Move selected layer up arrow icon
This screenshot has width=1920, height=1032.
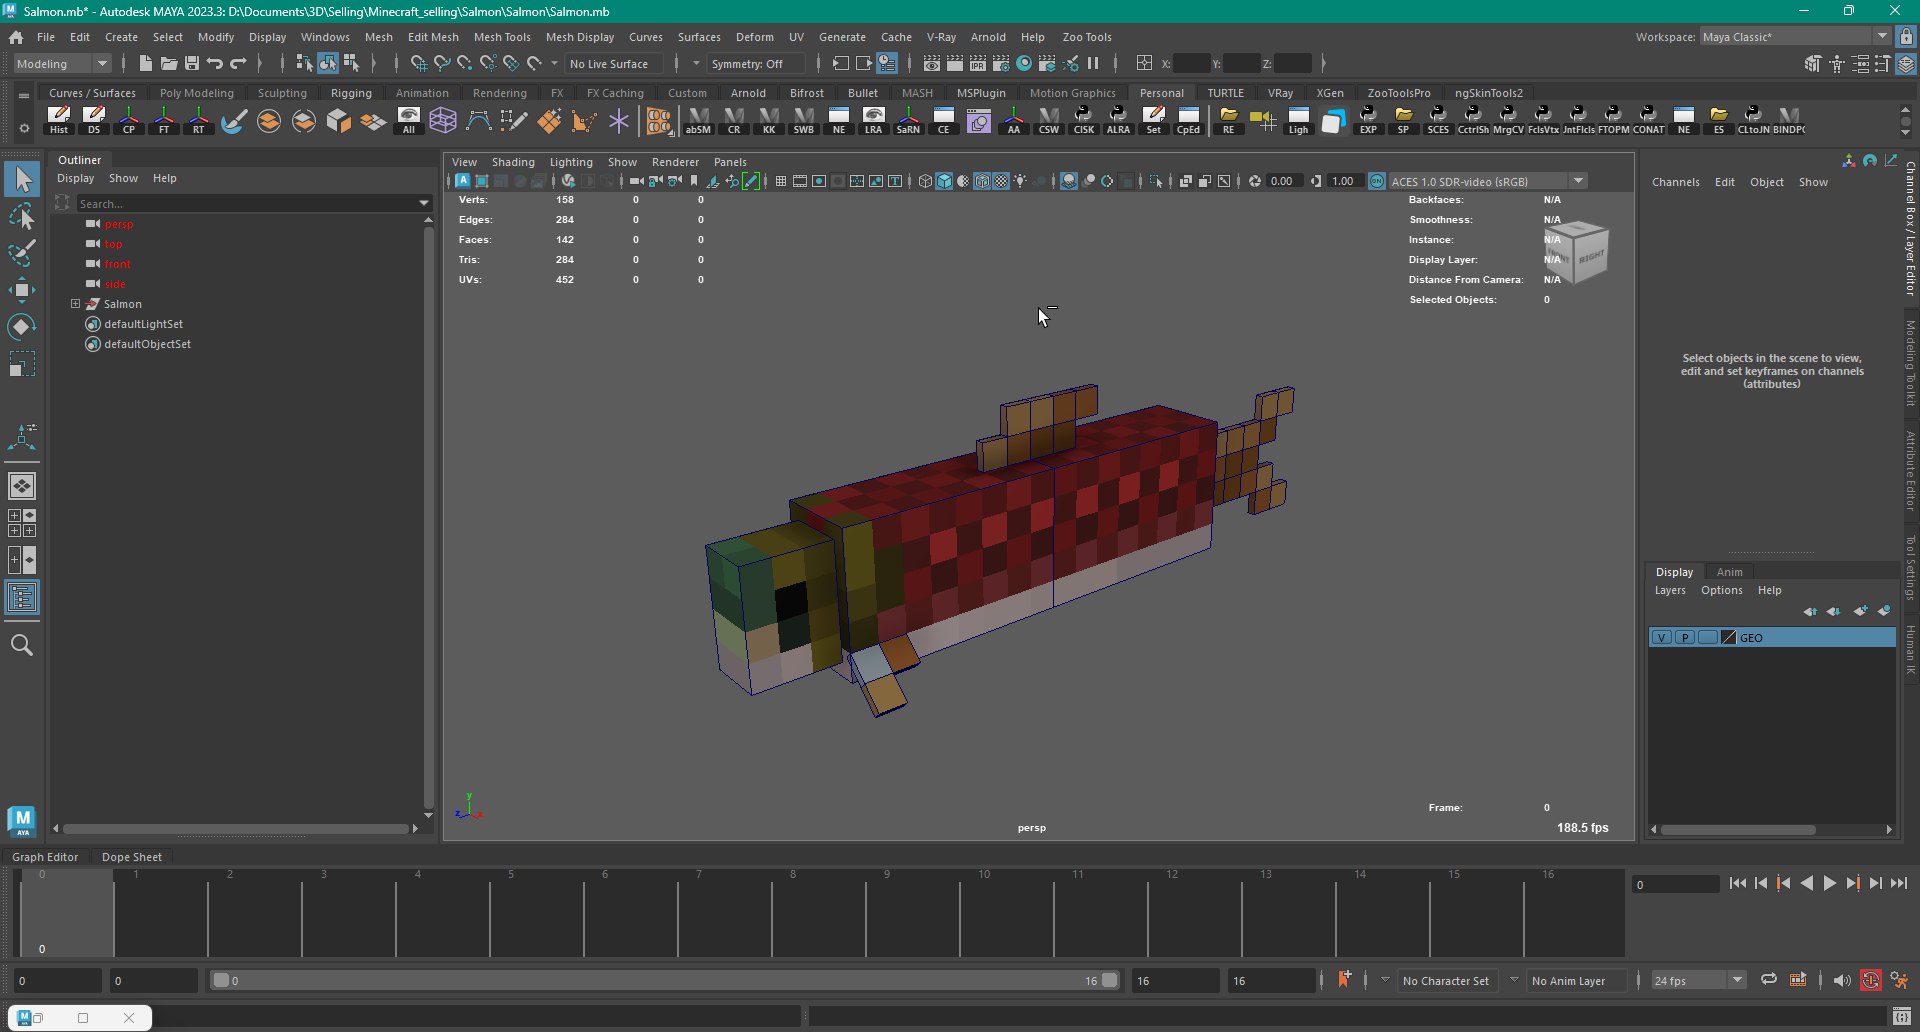pyautogui.click(x=1810, y=611)
